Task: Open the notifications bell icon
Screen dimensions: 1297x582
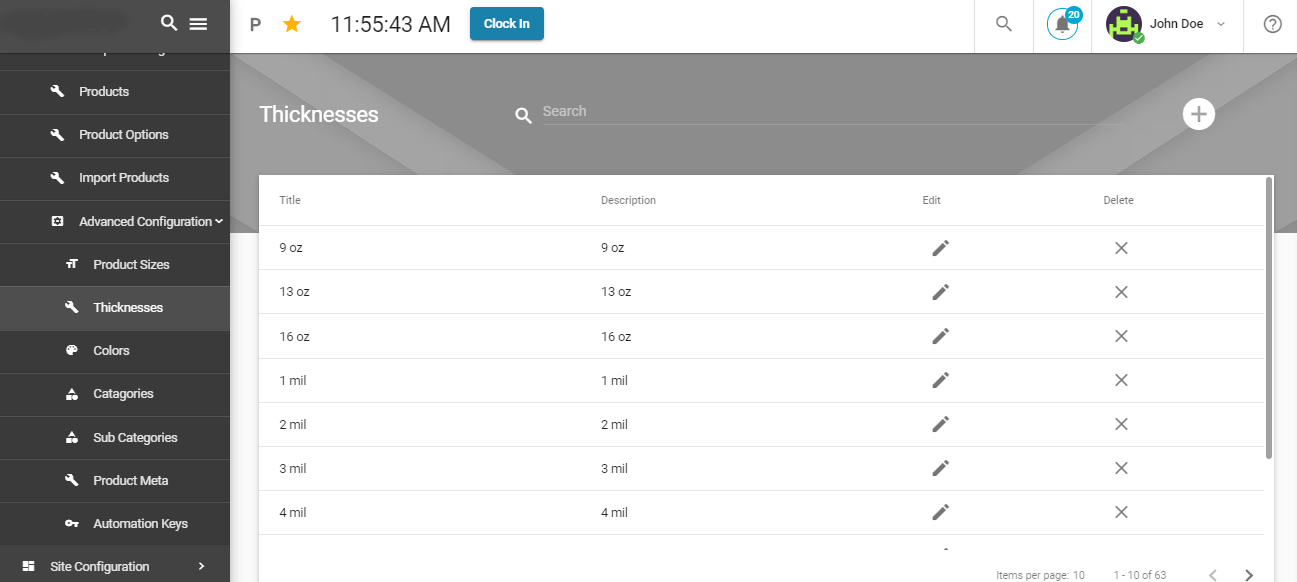Action: pyautogui.click(x=1062, y=25)
